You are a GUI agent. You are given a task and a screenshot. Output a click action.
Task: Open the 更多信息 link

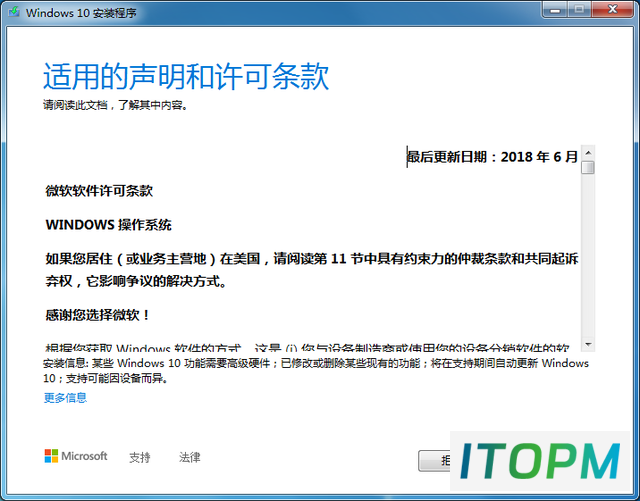pos(65,398)
